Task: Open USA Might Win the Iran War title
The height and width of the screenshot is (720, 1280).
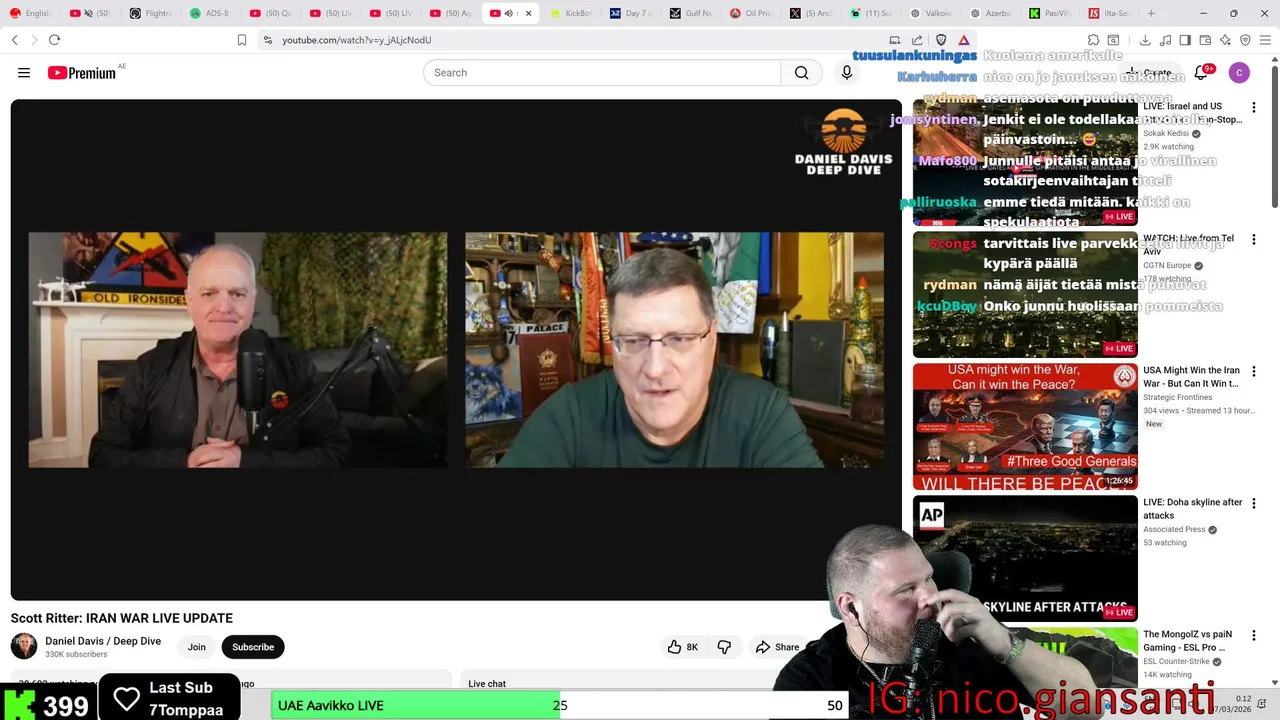Action: [x=1191, y=377]
